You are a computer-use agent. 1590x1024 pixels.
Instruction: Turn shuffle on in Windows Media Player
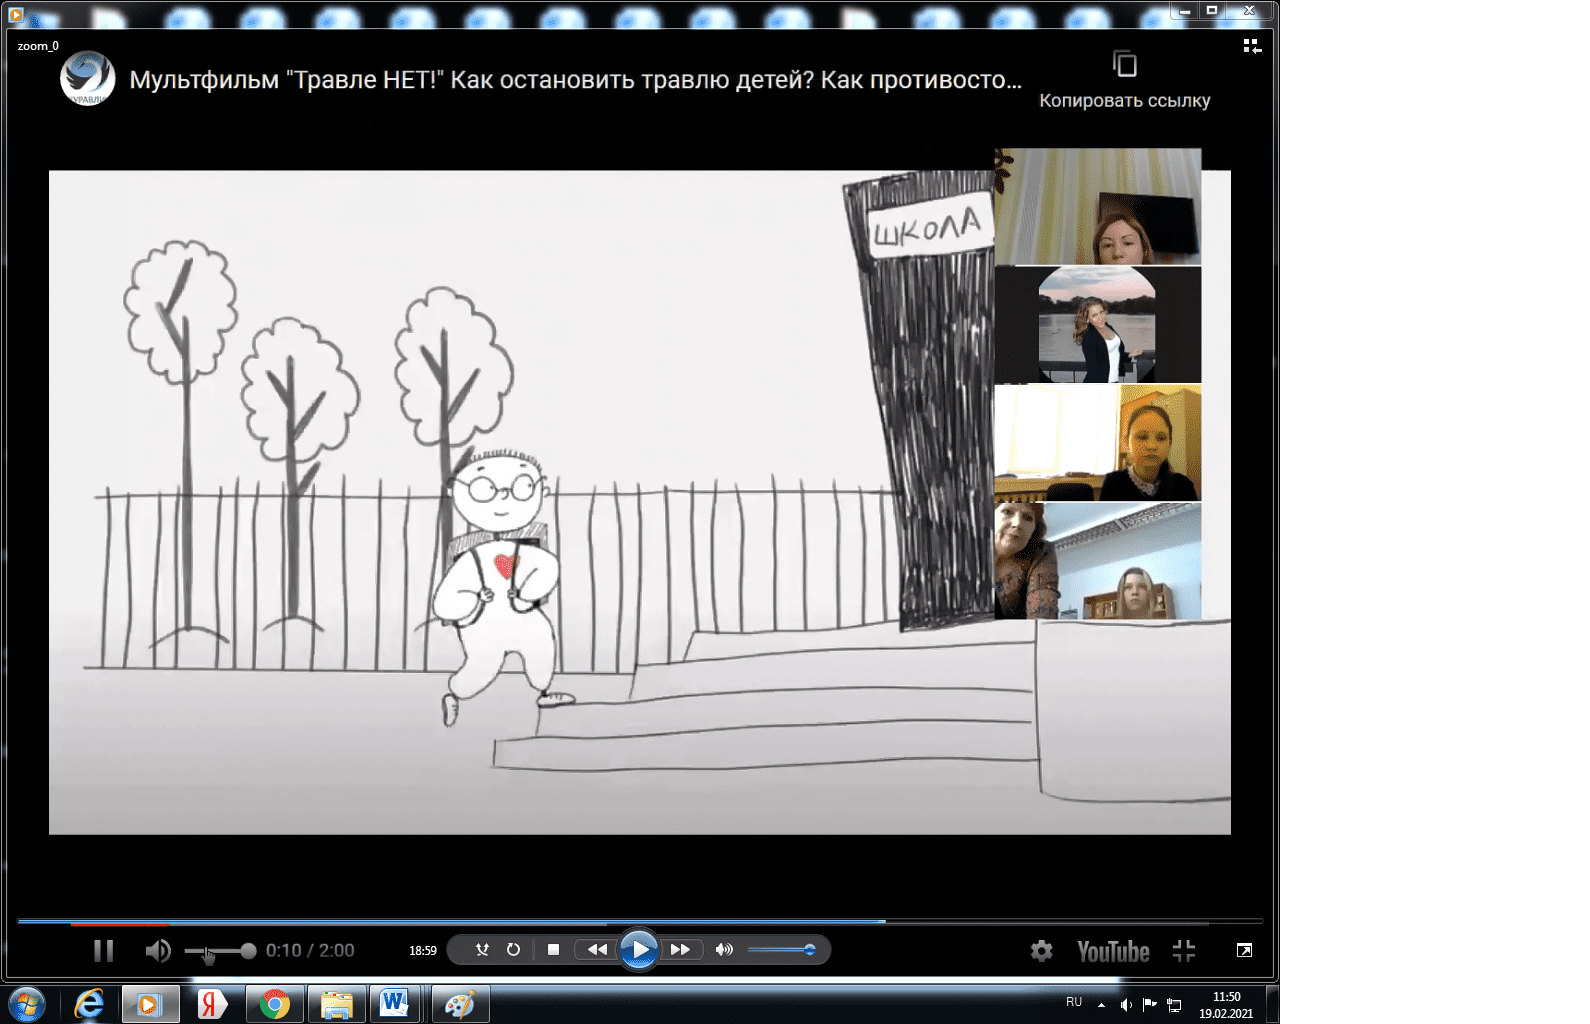482,950
